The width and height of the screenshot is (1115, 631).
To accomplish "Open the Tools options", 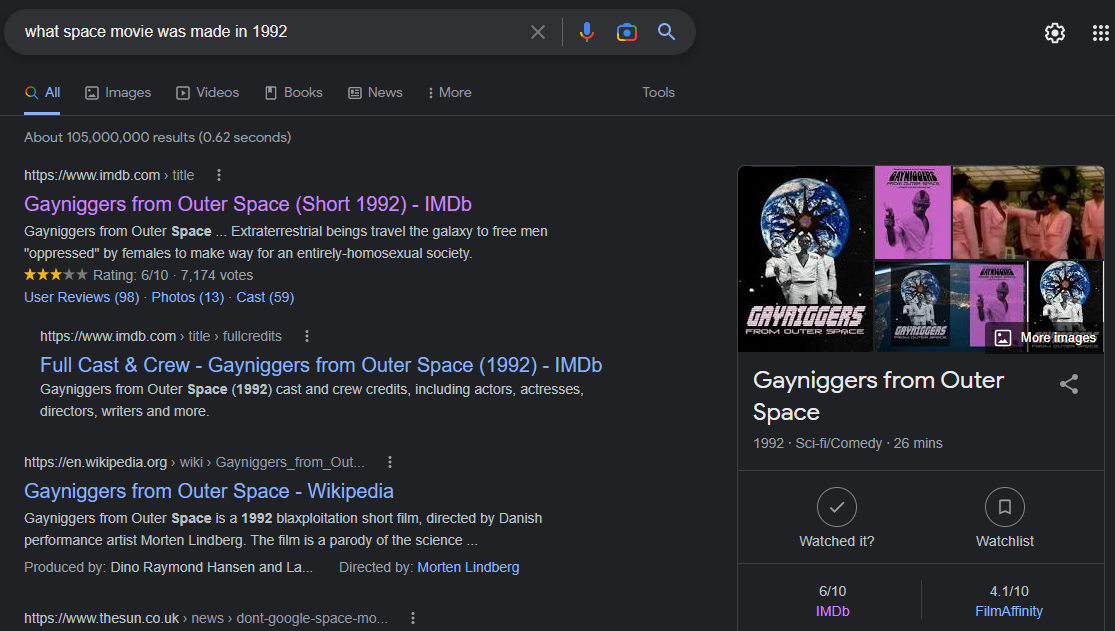I will [658, 92].
